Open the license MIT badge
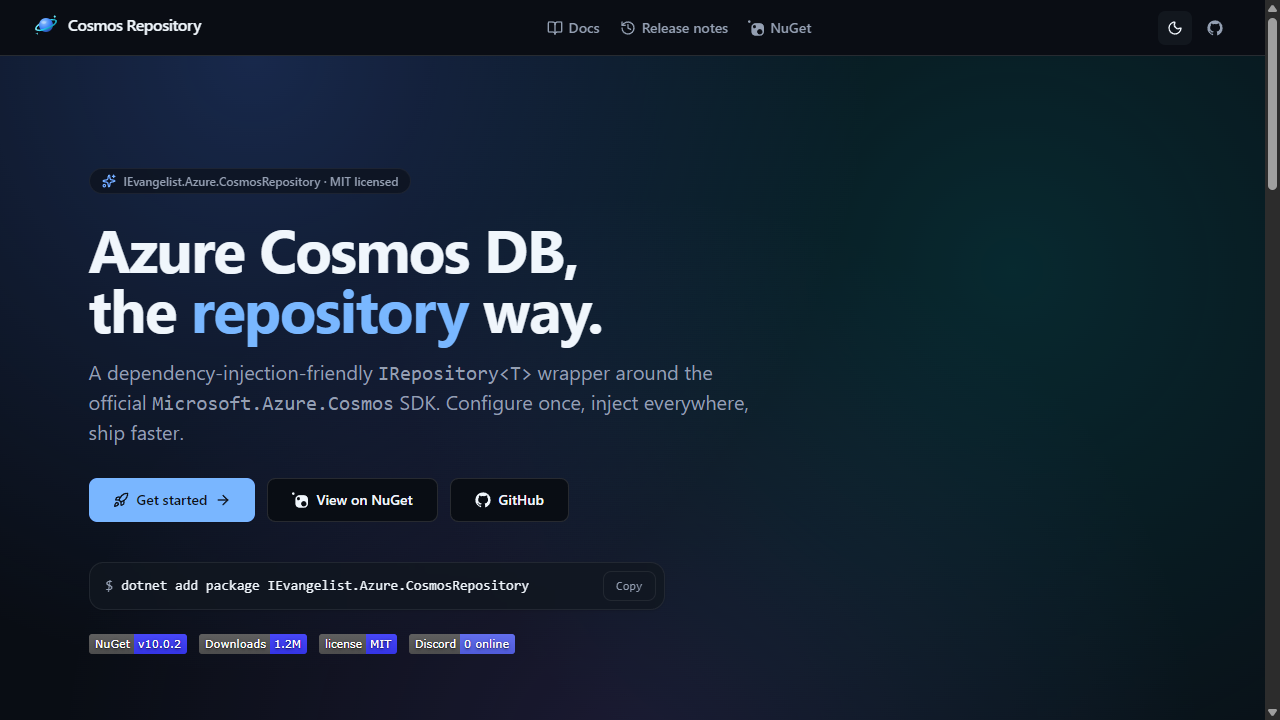 pyautogui.click(x=358, y=644)
